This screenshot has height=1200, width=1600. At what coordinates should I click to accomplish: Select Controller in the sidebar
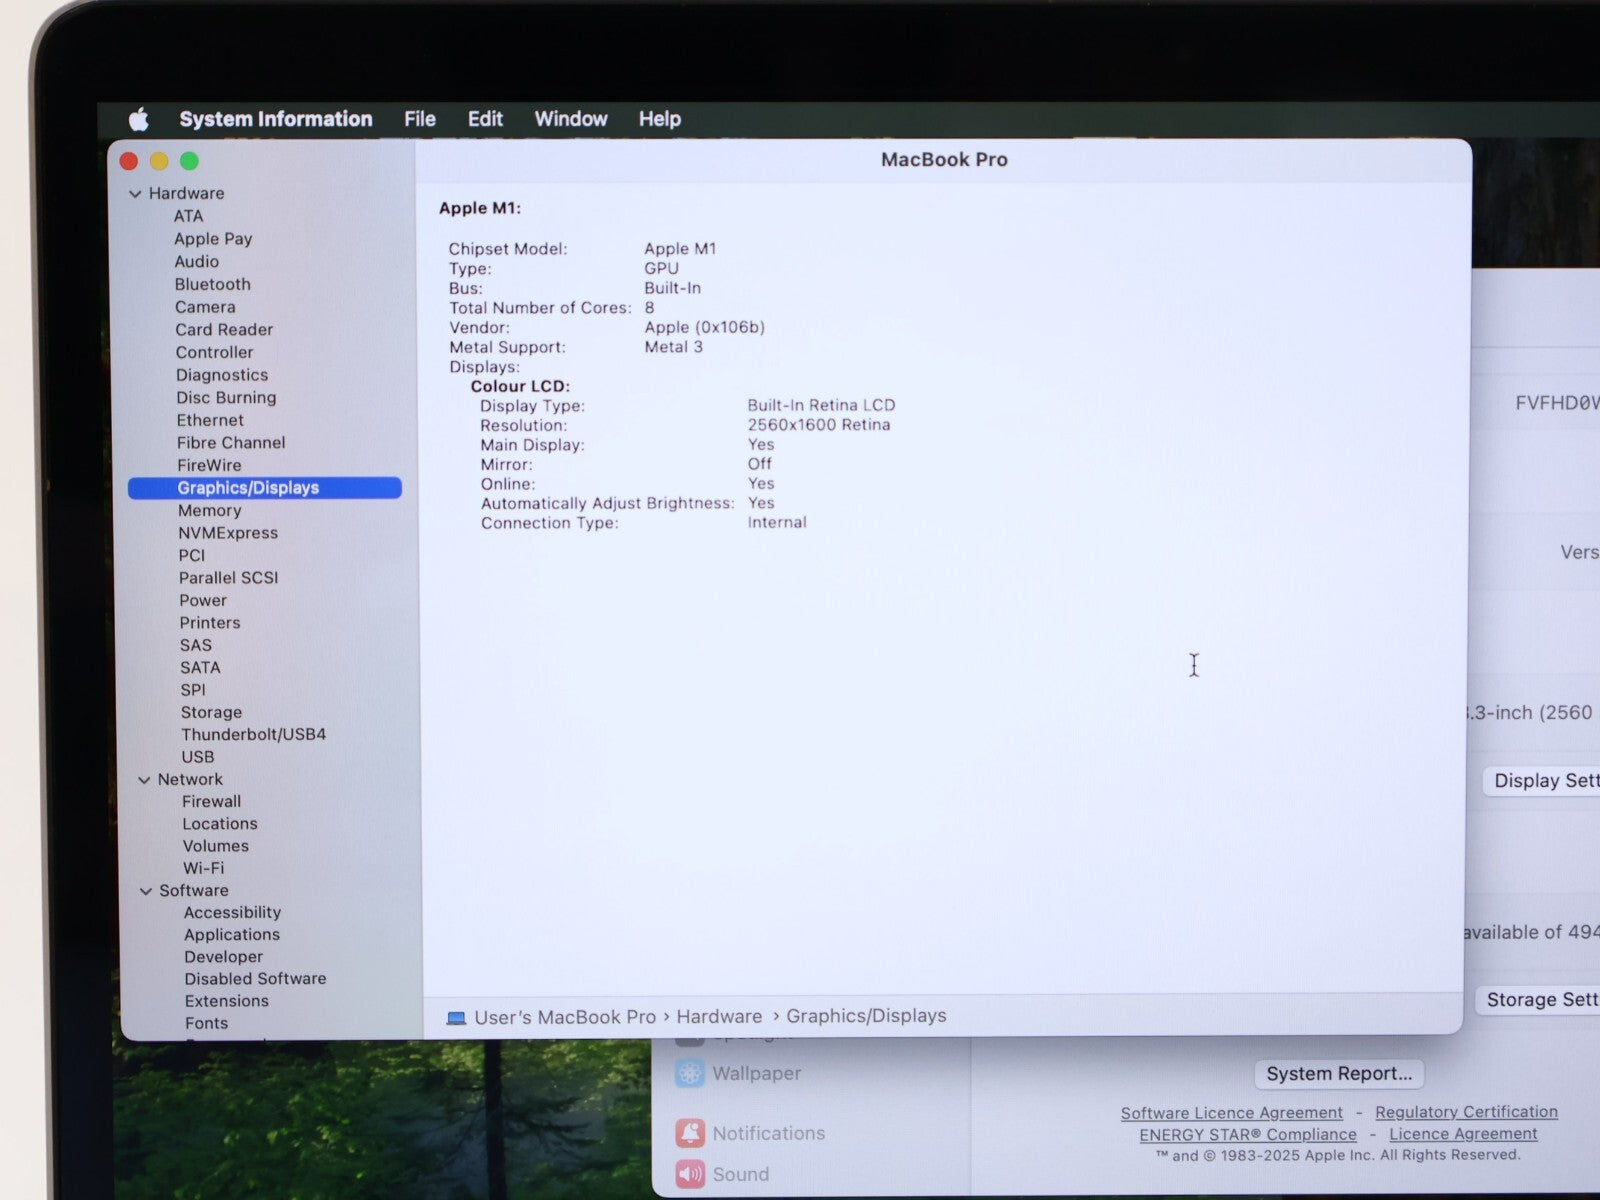[214, 353]
